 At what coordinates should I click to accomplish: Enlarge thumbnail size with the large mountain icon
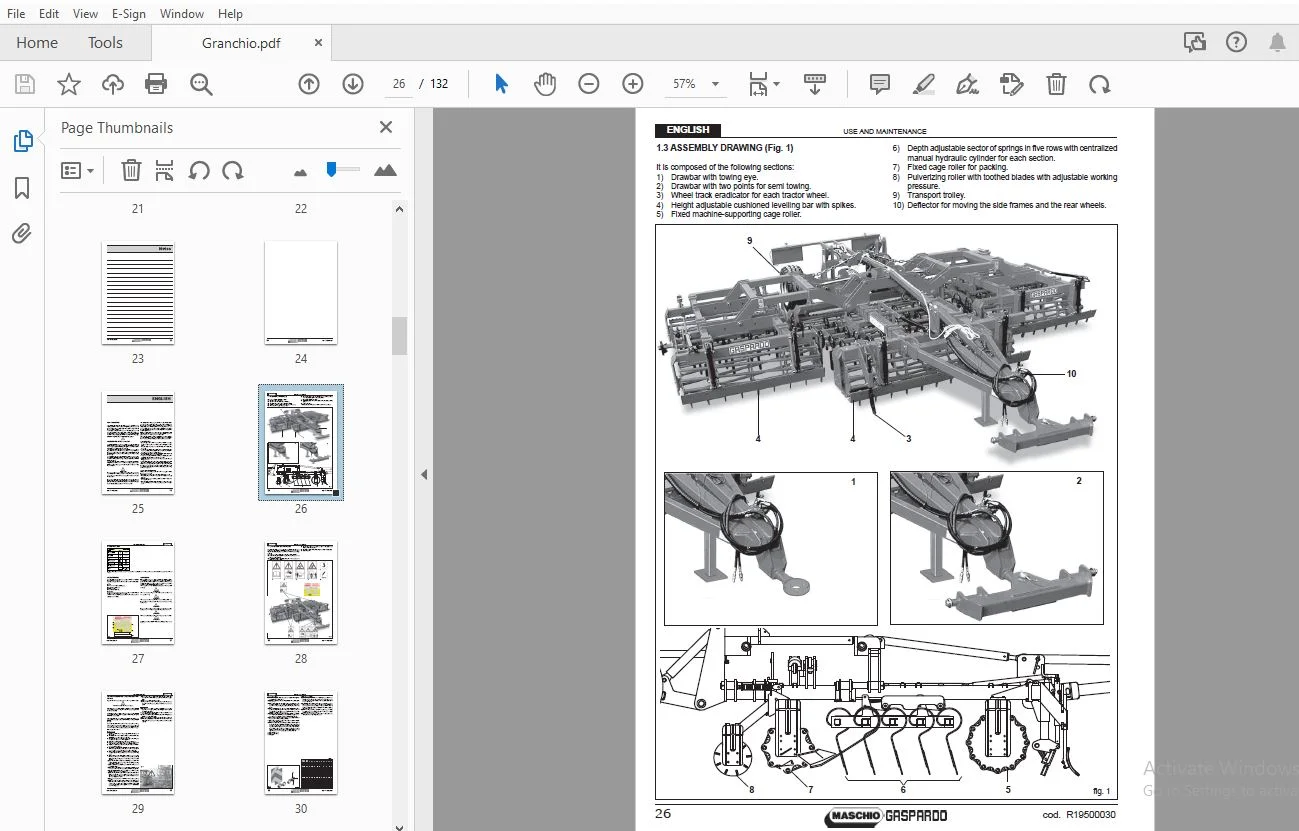click(385, 170)
